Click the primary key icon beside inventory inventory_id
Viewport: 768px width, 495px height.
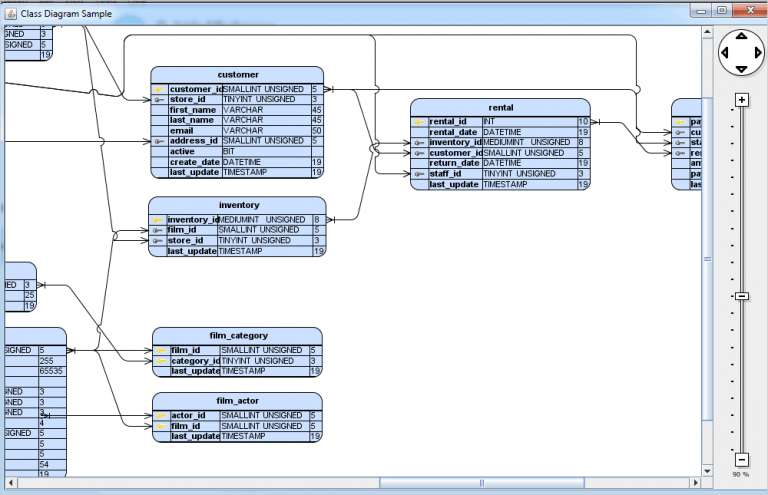click(x=158, y=220)
